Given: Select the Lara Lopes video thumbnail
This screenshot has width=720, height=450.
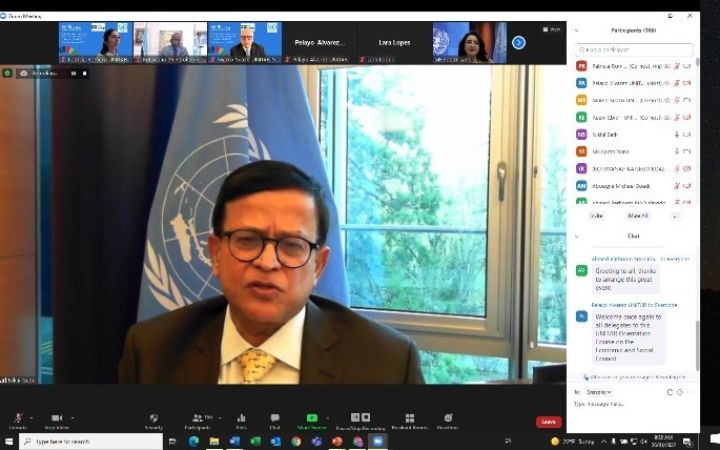Looking at the screenshot, I should tap(394, 43).
